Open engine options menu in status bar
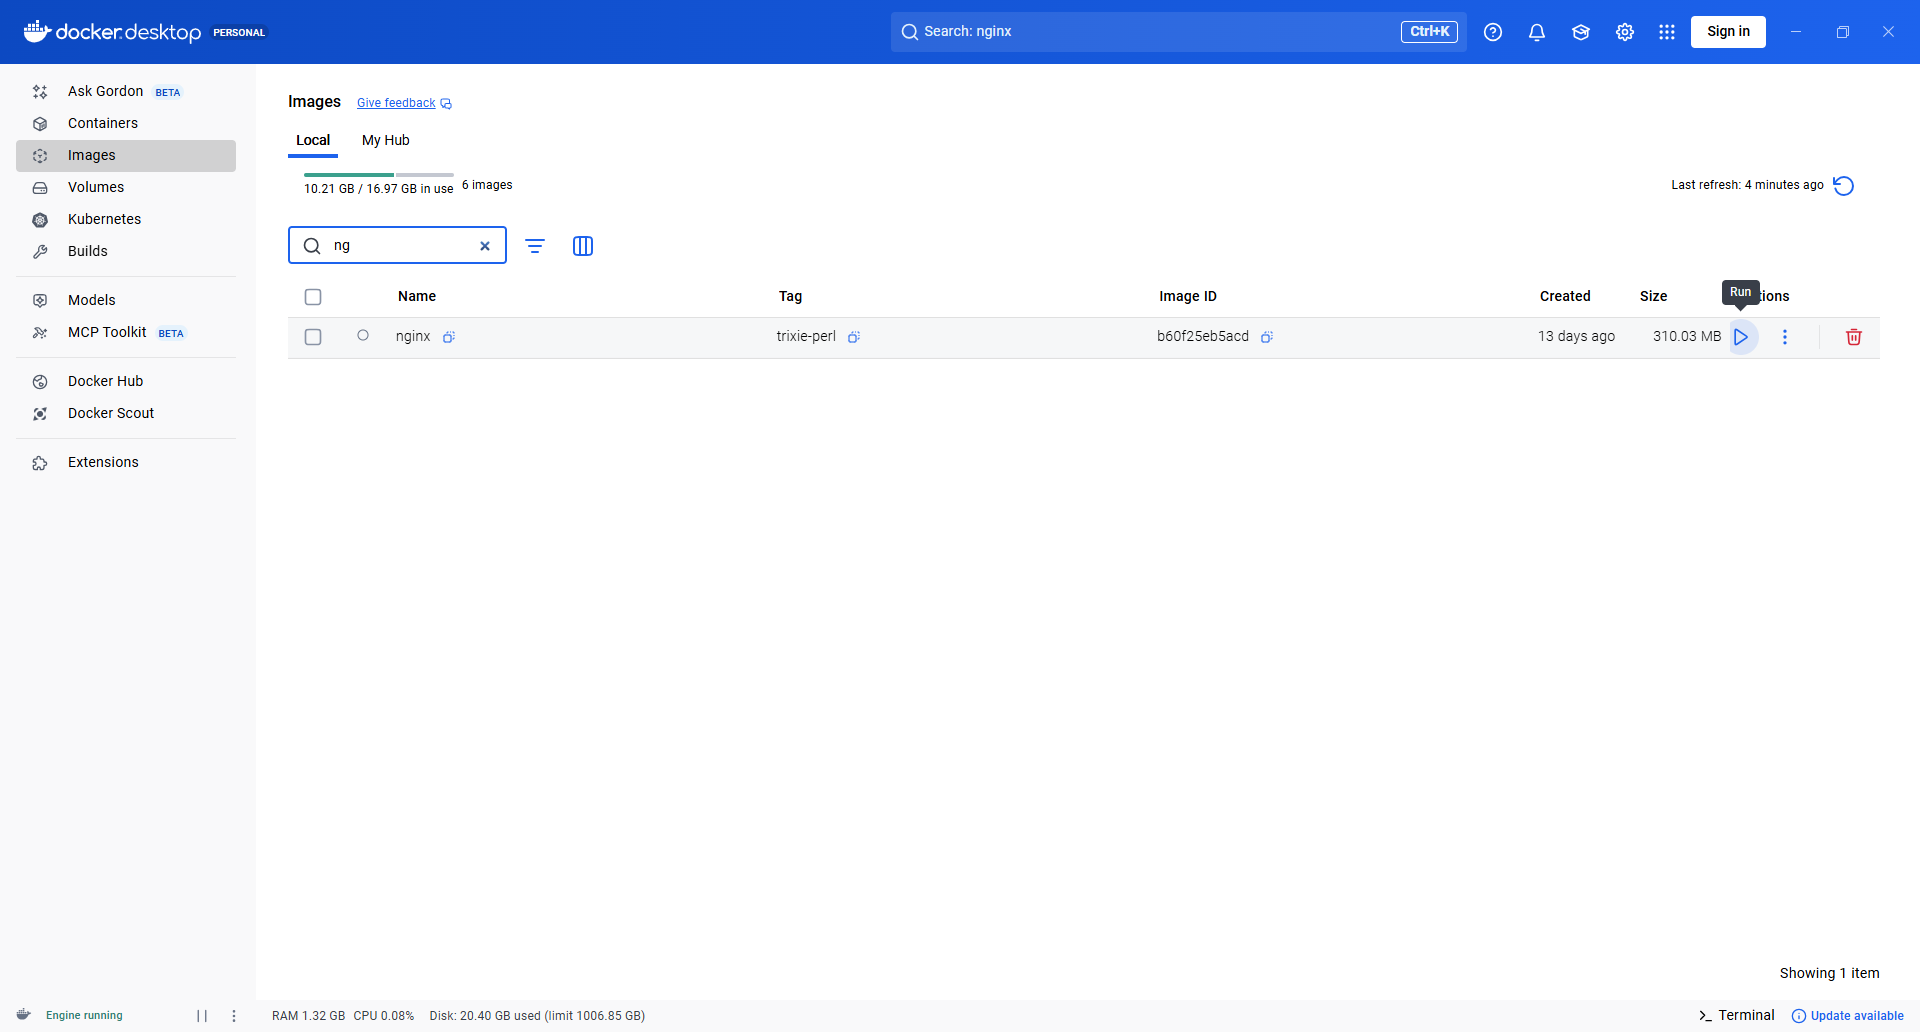 coord(234,1015)
